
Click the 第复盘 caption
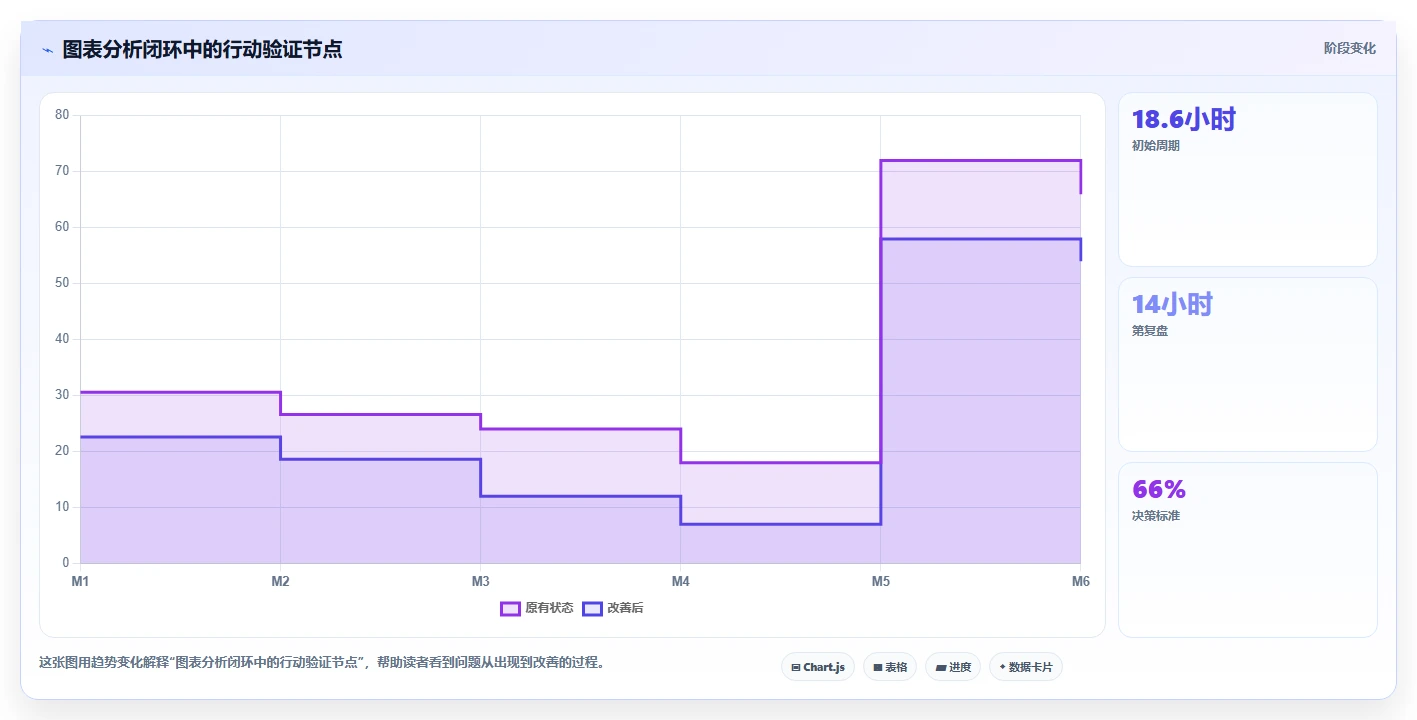pos(1150,331)
